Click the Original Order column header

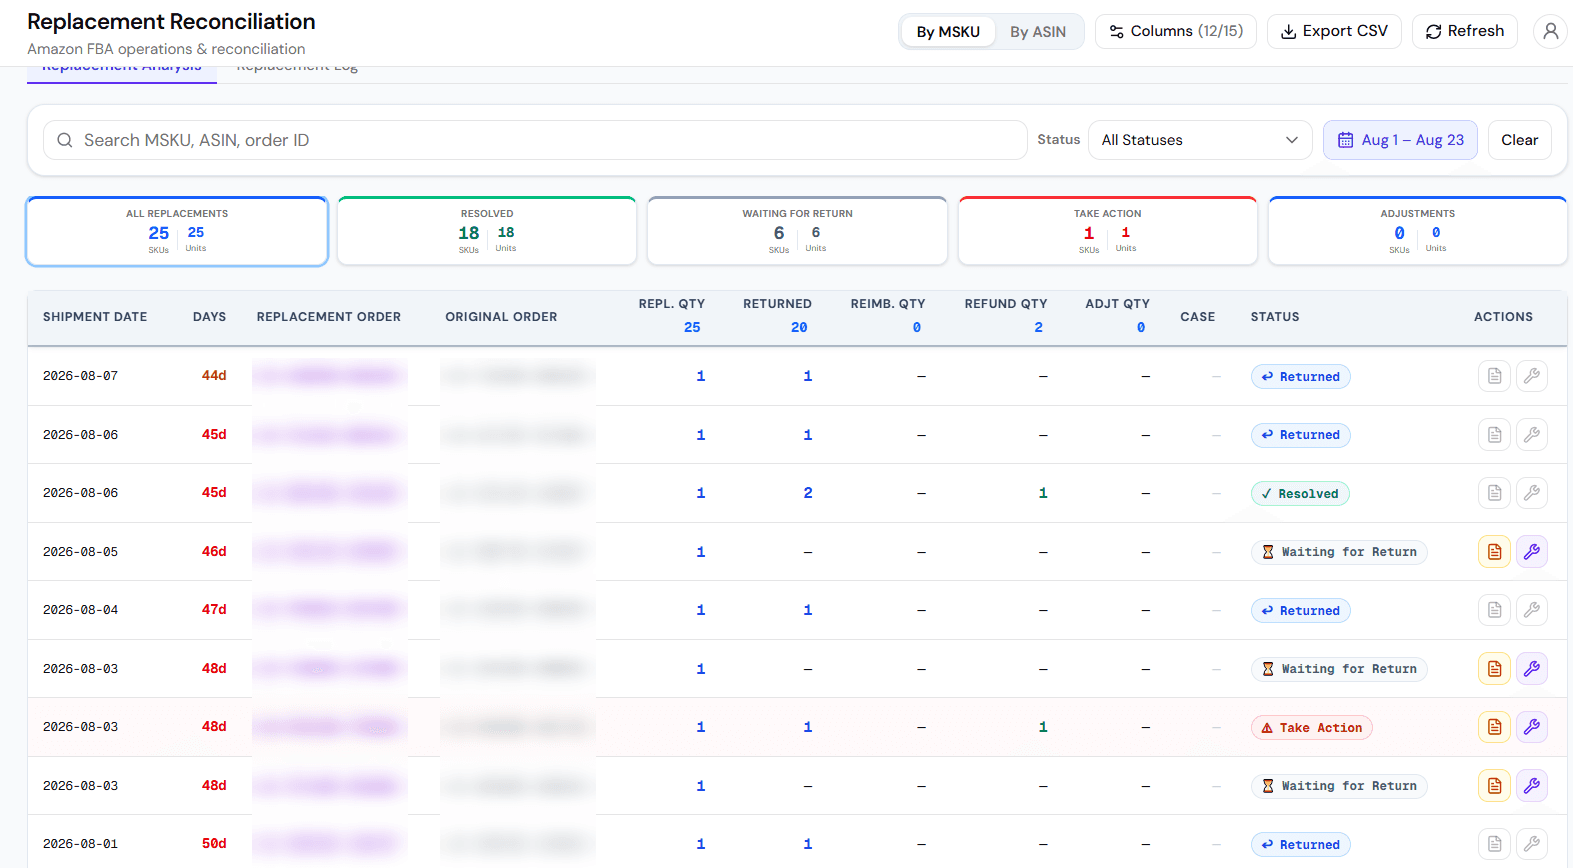pos(501,317)
